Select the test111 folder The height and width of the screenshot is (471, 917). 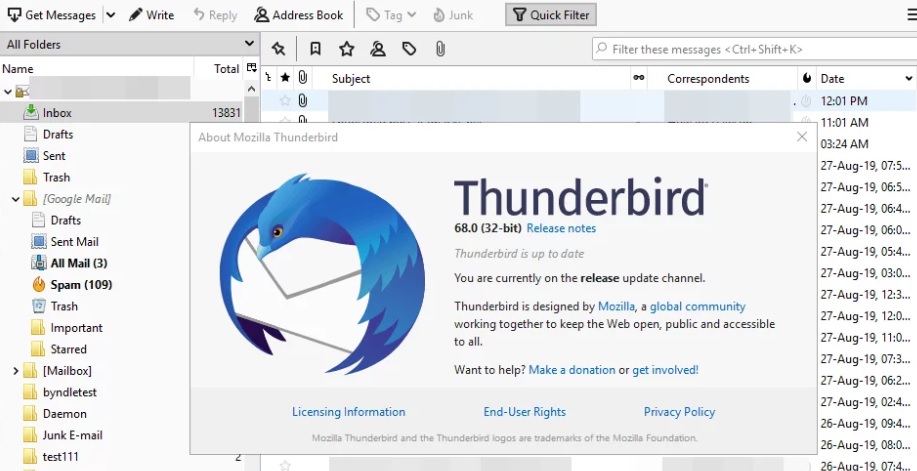[60, 456]
